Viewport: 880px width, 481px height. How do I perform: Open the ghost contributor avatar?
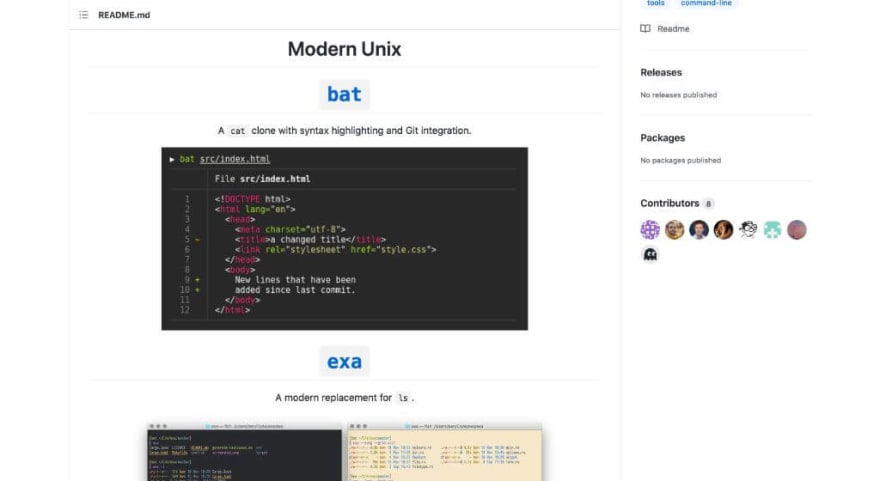pyautogui.click(x=650, y=254)
